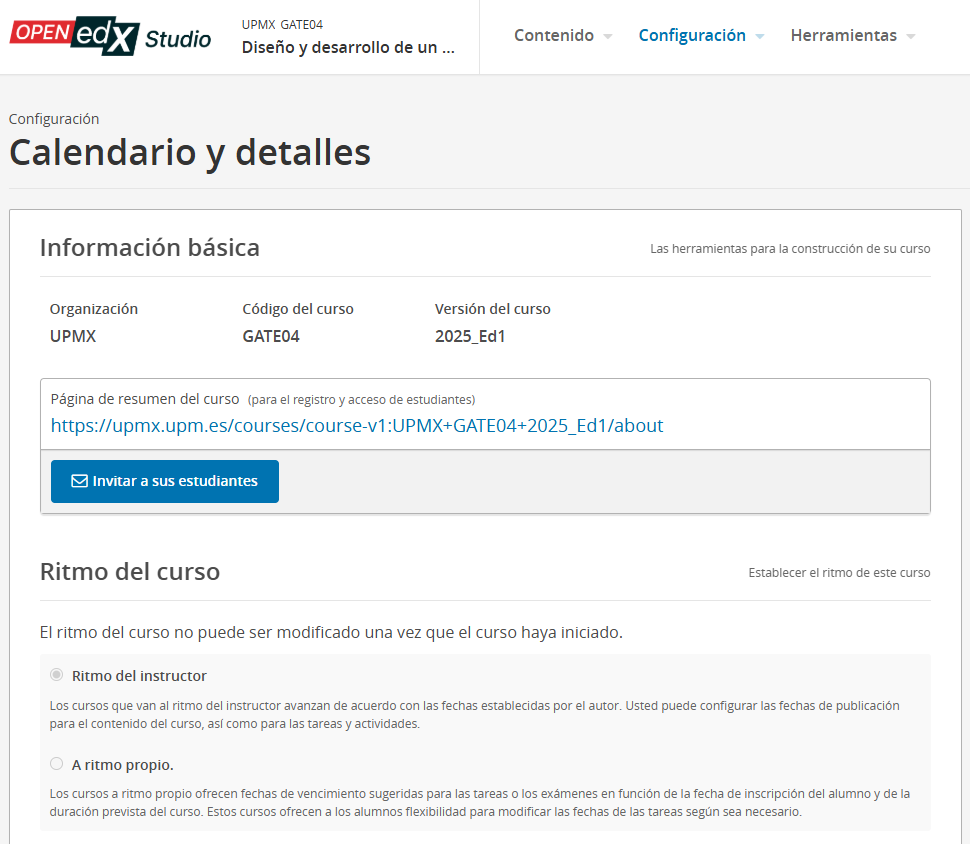The width and height of the screenshot is (970, 844).
Task: Click organization value 'UPMX'
Action: coord(73,337)
